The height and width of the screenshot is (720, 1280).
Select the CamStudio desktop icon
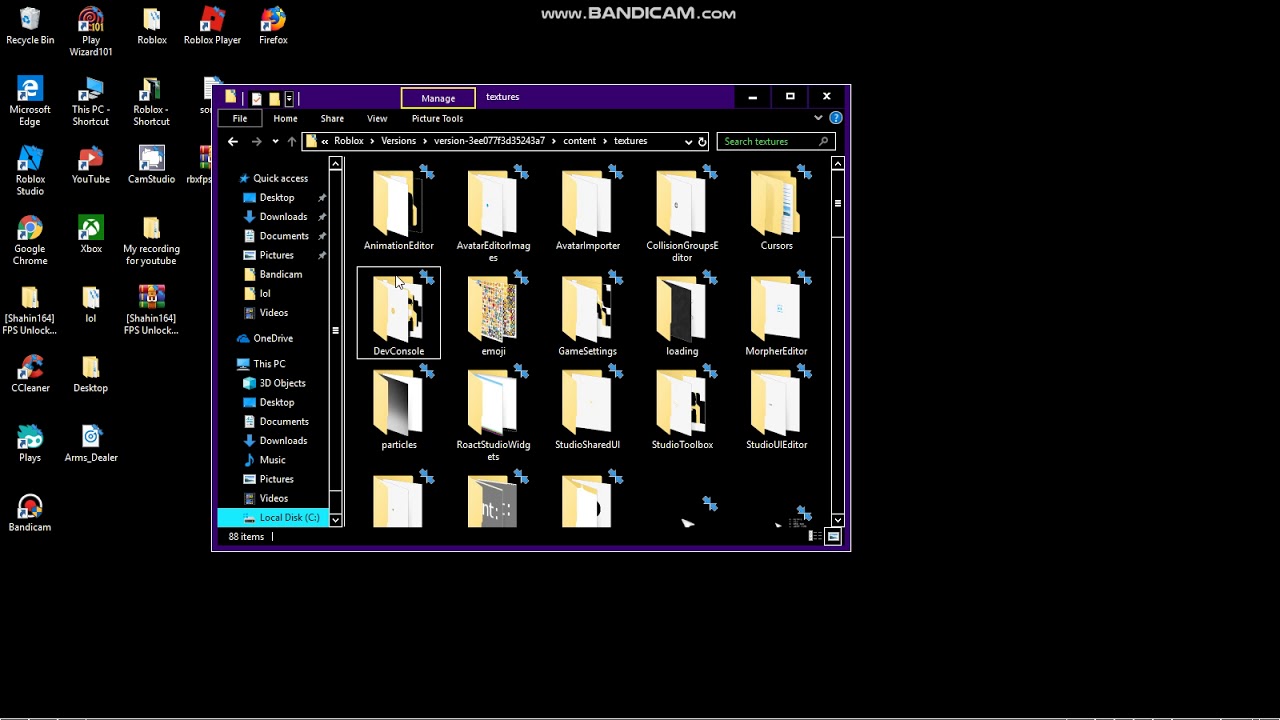[x=151, y=166]
